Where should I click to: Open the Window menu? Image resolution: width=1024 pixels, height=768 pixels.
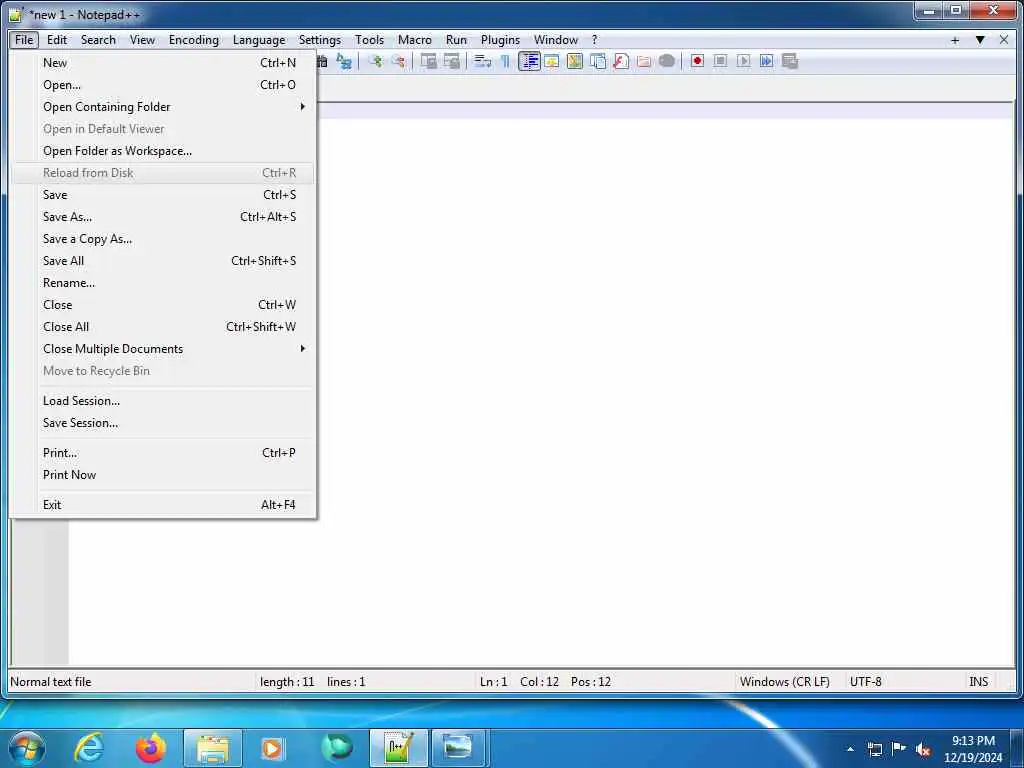coord(556,40)
